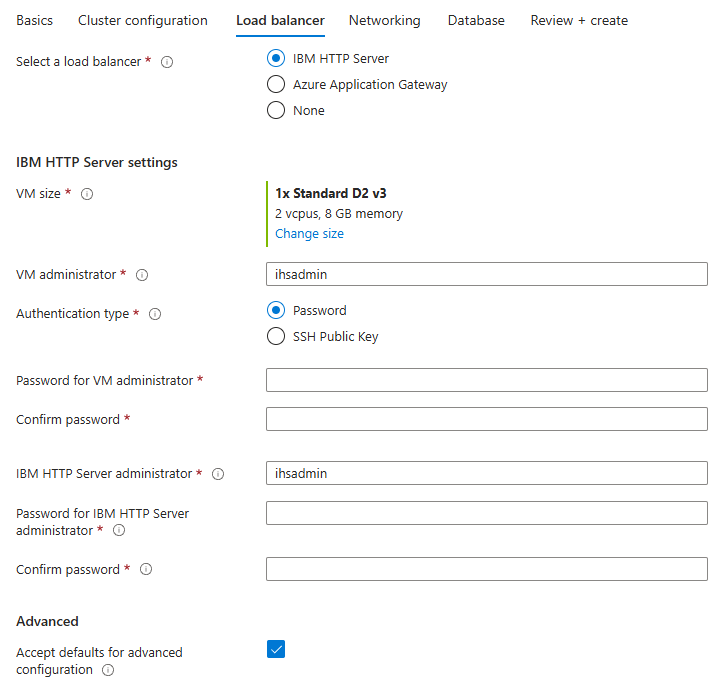Switch to Cluster configuration tab
Viewport: 725px width, 691px height.
[143, 20]
